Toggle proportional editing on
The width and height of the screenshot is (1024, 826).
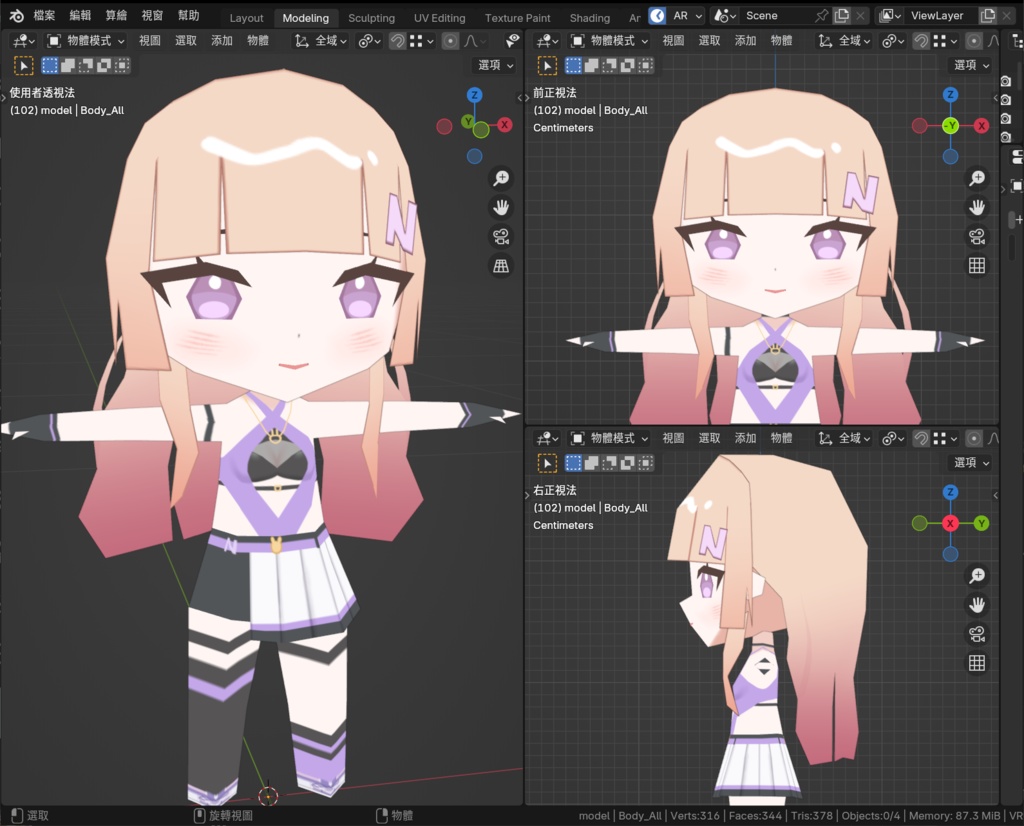(451, 40)
